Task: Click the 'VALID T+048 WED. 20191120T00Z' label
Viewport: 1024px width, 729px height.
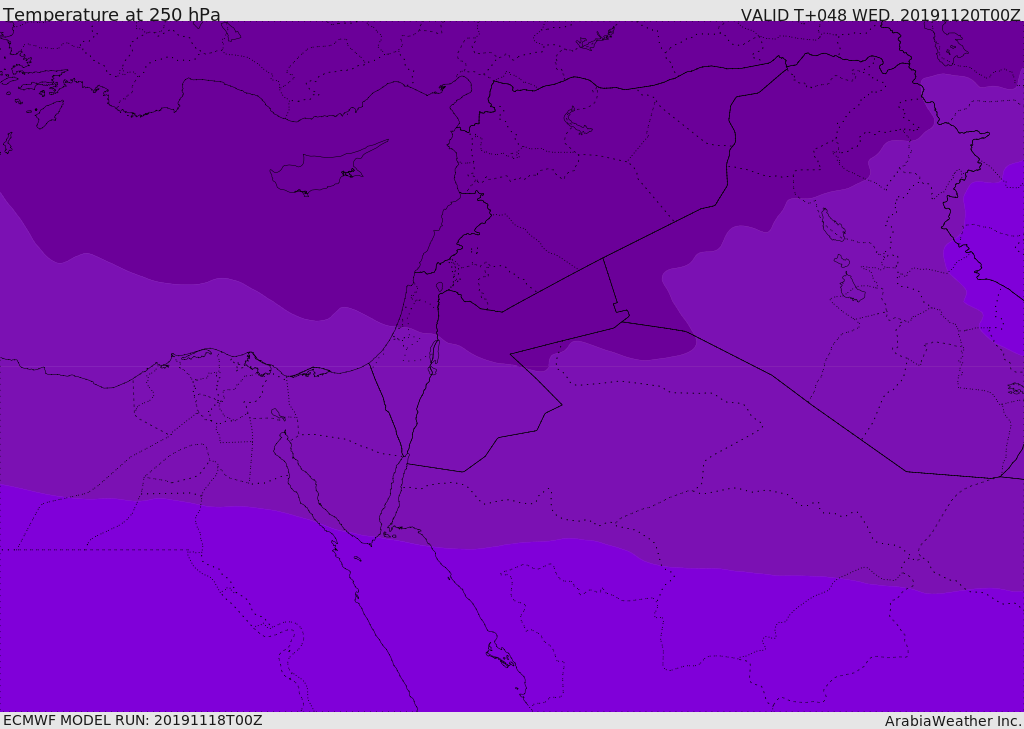Action: (x=880, y=15)
